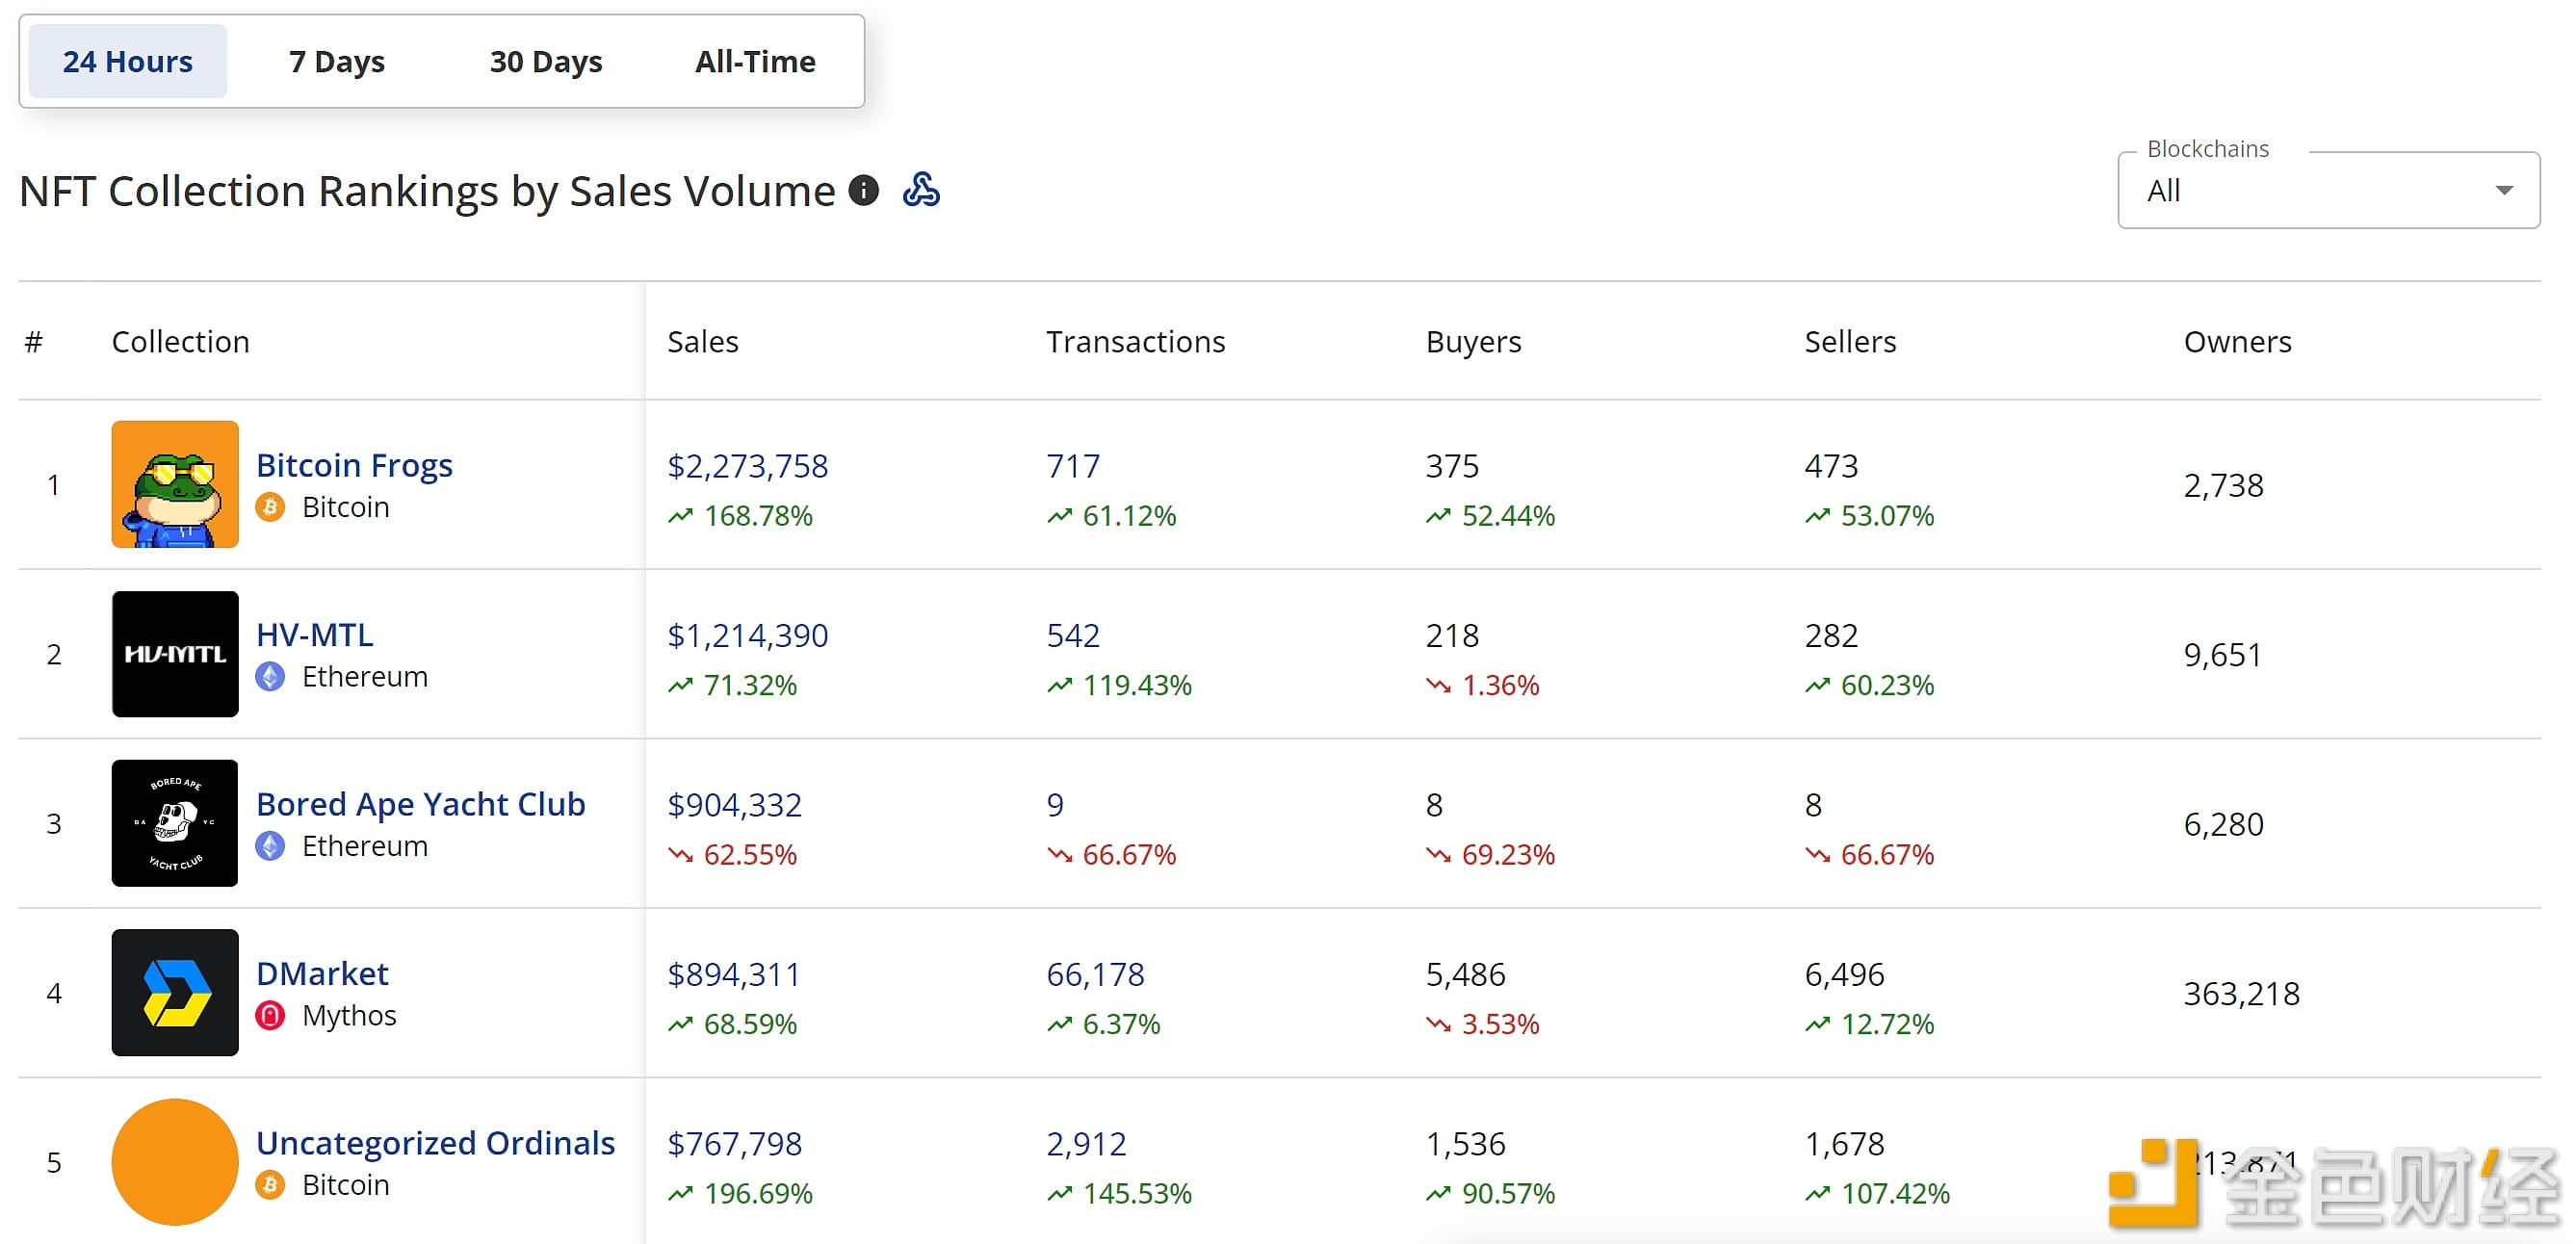Select the All-Time ranking tab
The height and width of the screenshot is (1244, 2576).
(x=755, y=61)
